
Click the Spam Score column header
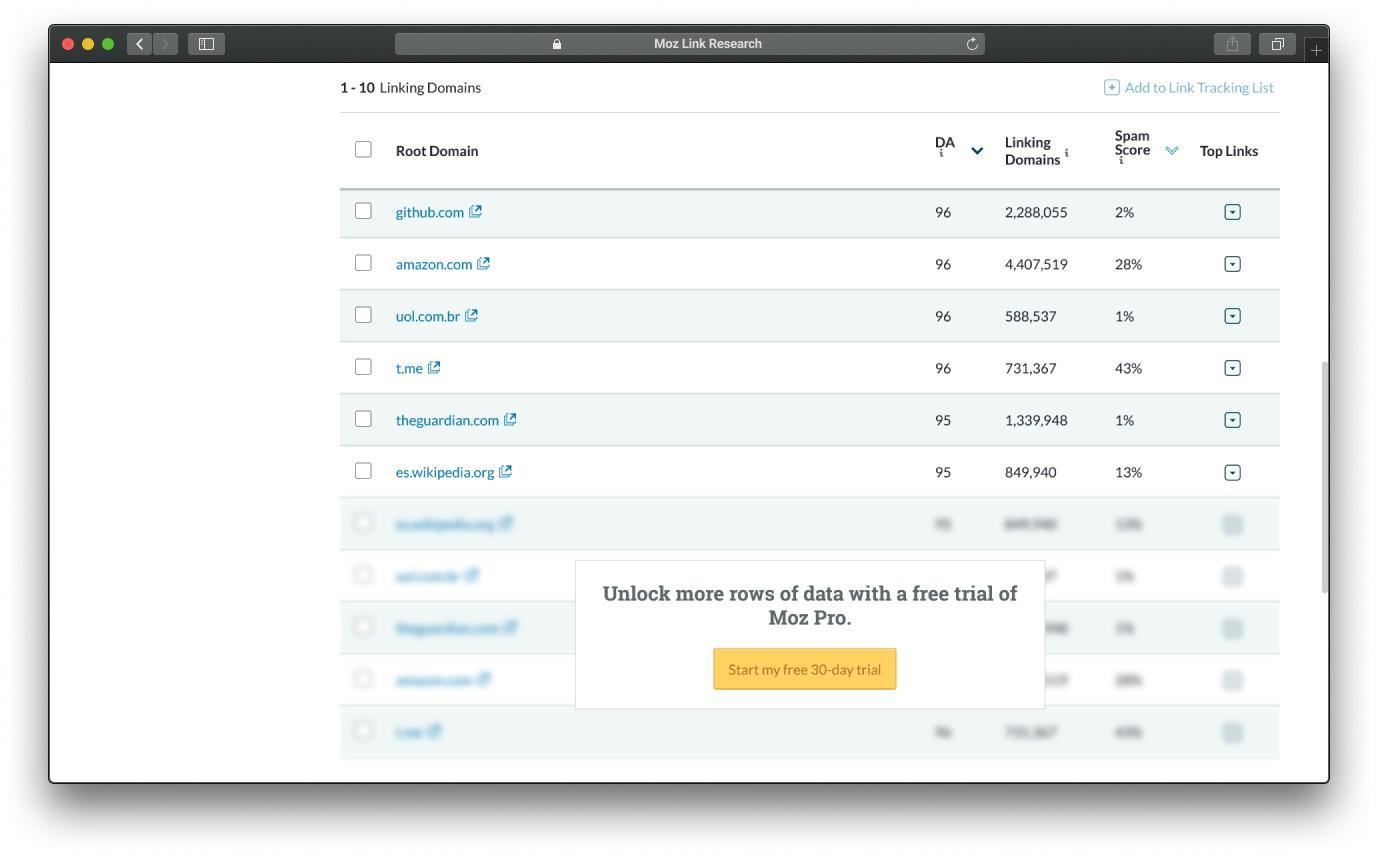[1132, 143]
